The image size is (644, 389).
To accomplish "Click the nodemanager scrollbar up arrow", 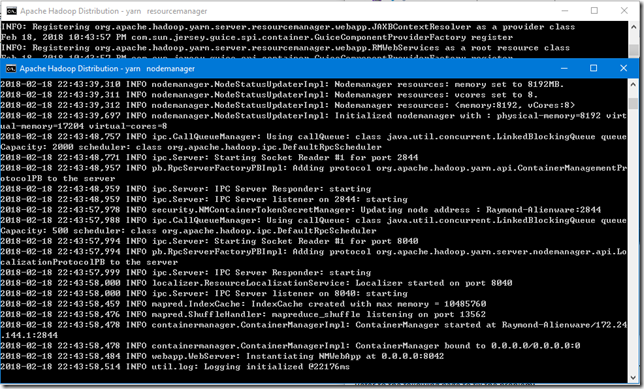I will (x=633, y=84).
